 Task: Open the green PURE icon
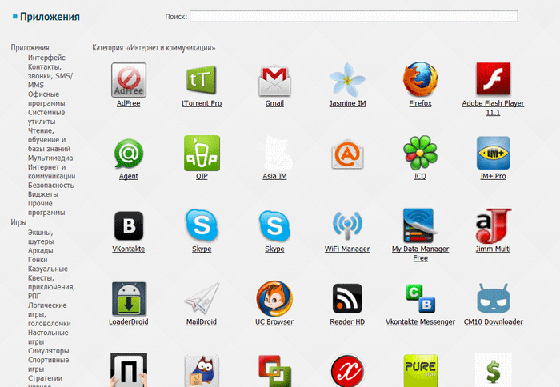click(420, 371)
